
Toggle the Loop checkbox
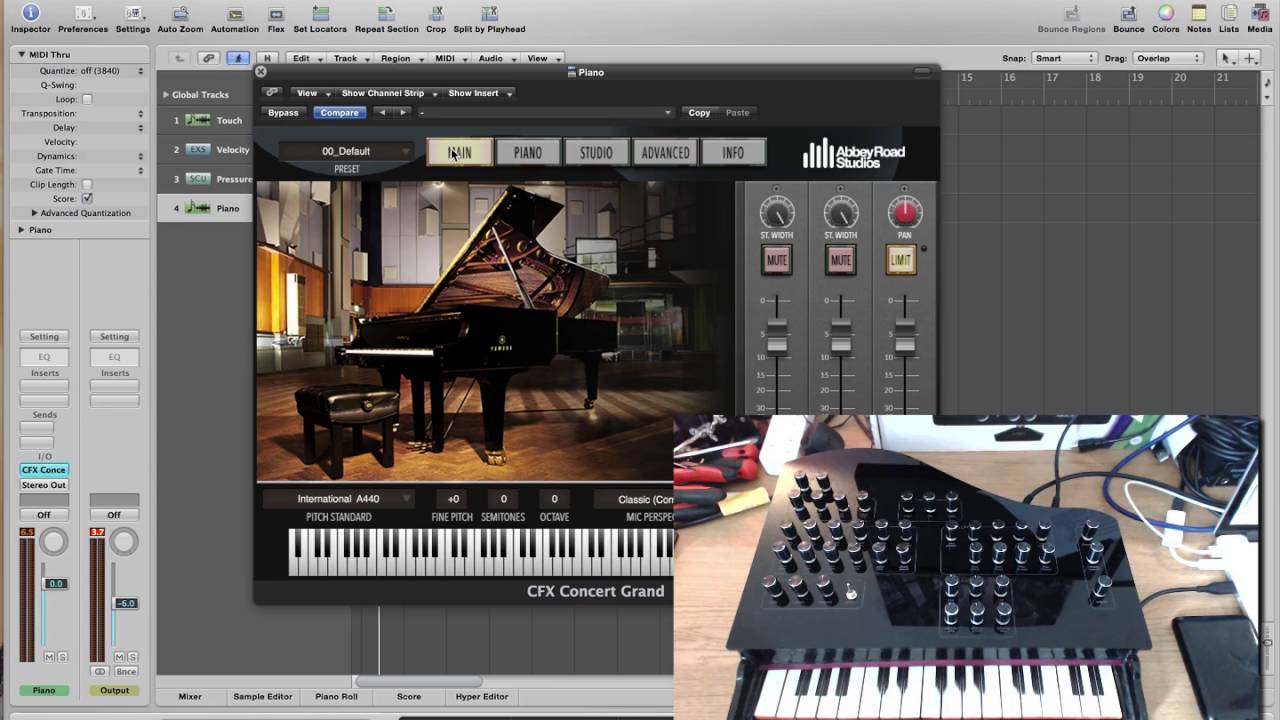click(87, 99)
